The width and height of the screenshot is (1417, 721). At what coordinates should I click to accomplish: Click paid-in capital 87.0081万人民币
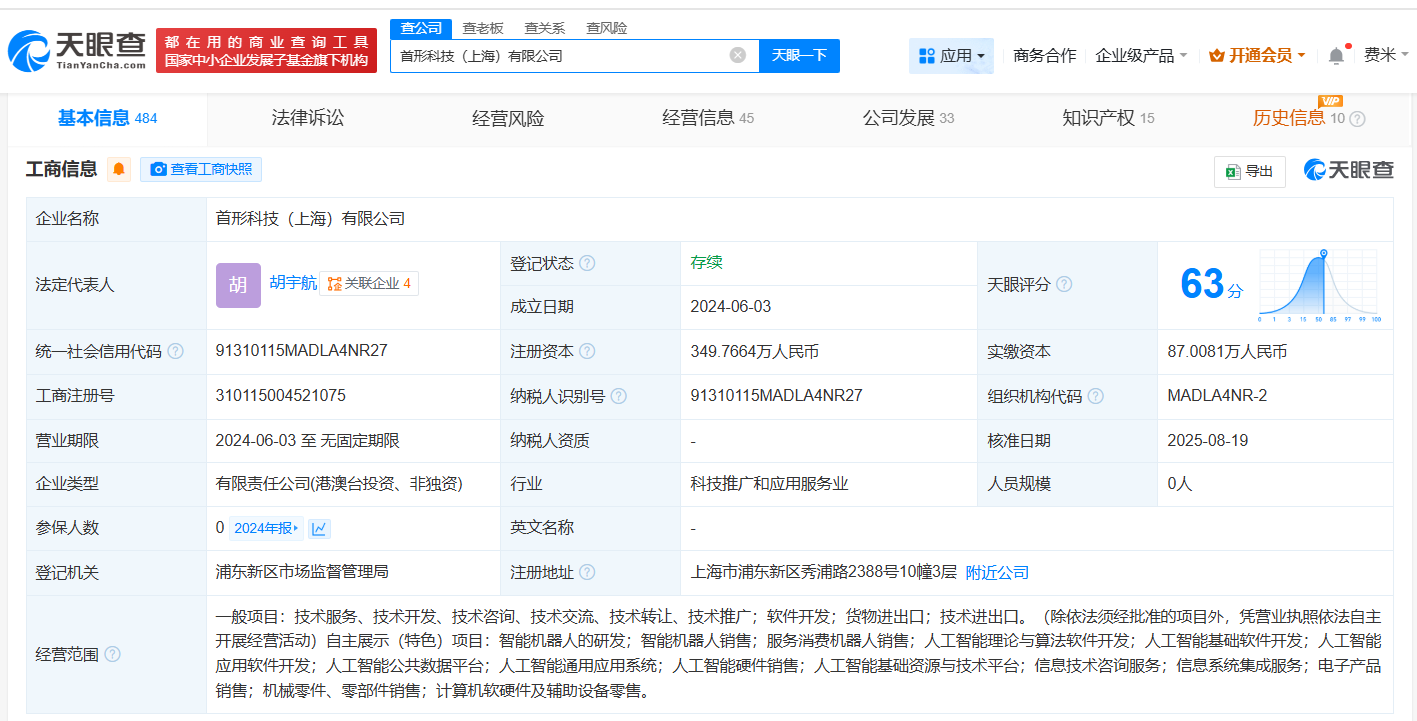click(1227, 352)
